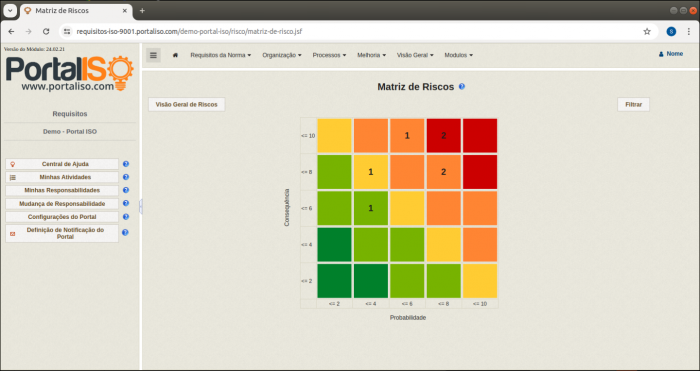Collapse the sidebar using the splitter handle
Image resolution: width=700 pixels, height=371 pixels.
point(141,206)
